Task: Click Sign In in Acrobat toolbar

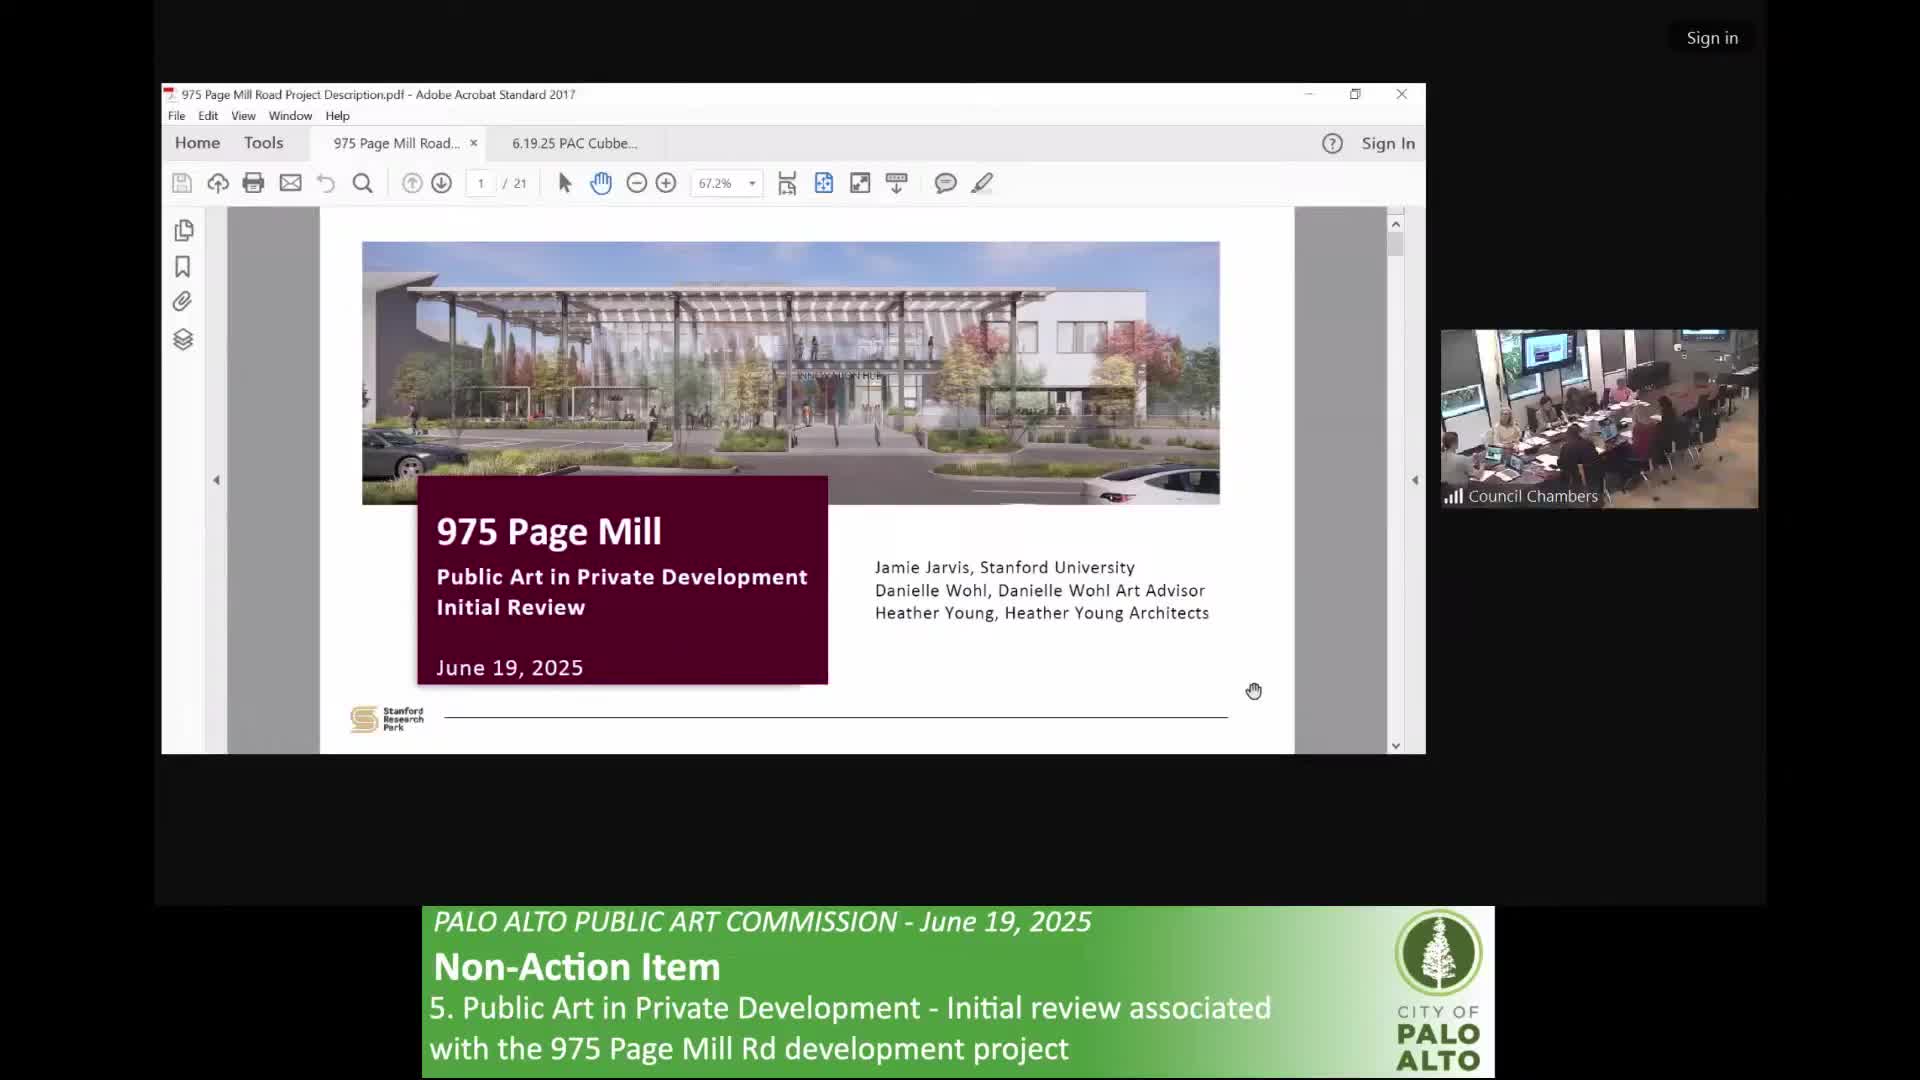Action: (x=1387, y=143)
